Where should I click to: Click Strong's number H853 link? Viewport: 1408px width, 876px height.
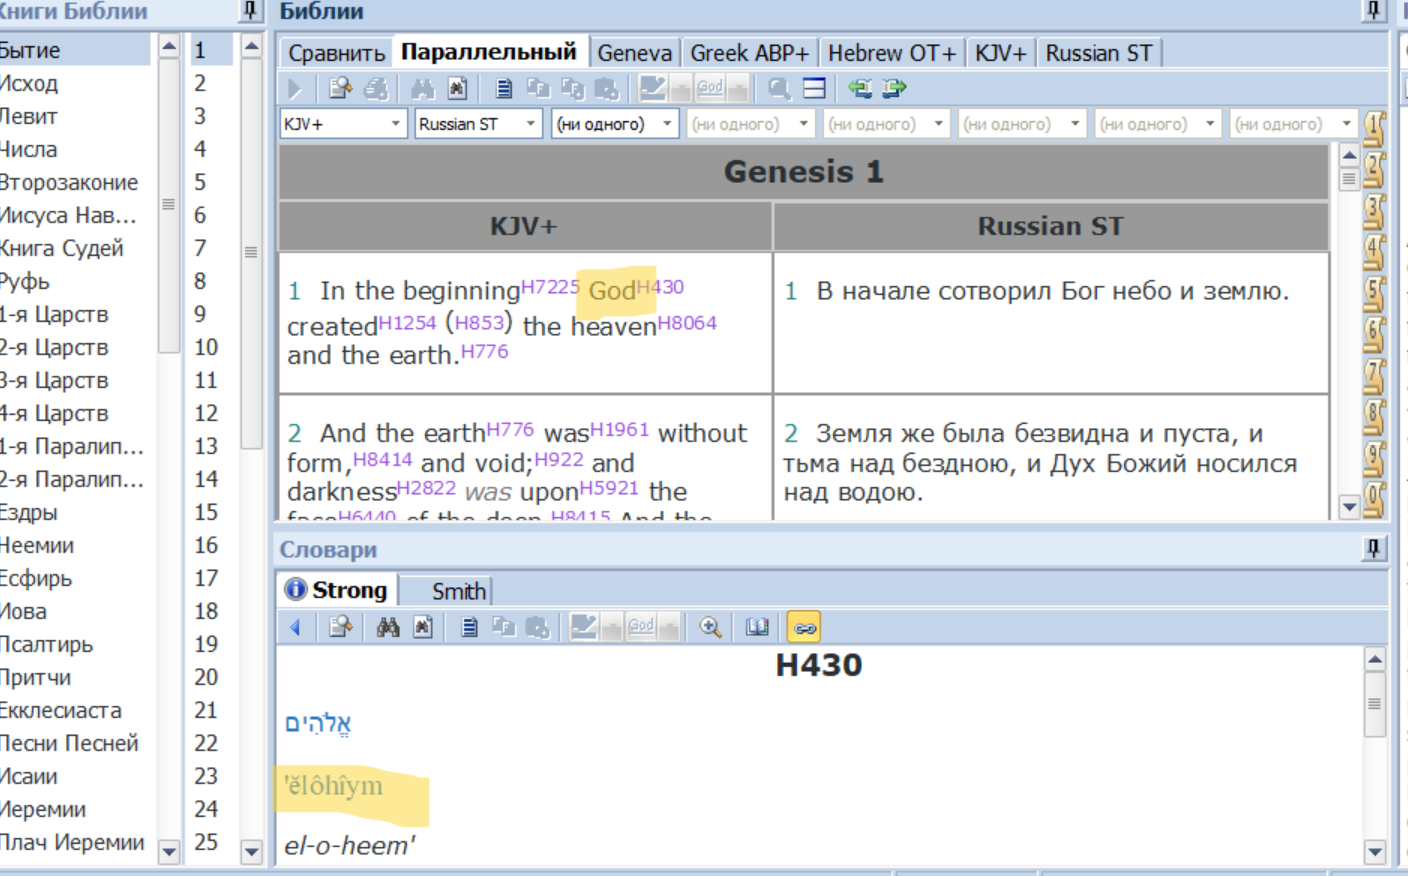(480, 323)
